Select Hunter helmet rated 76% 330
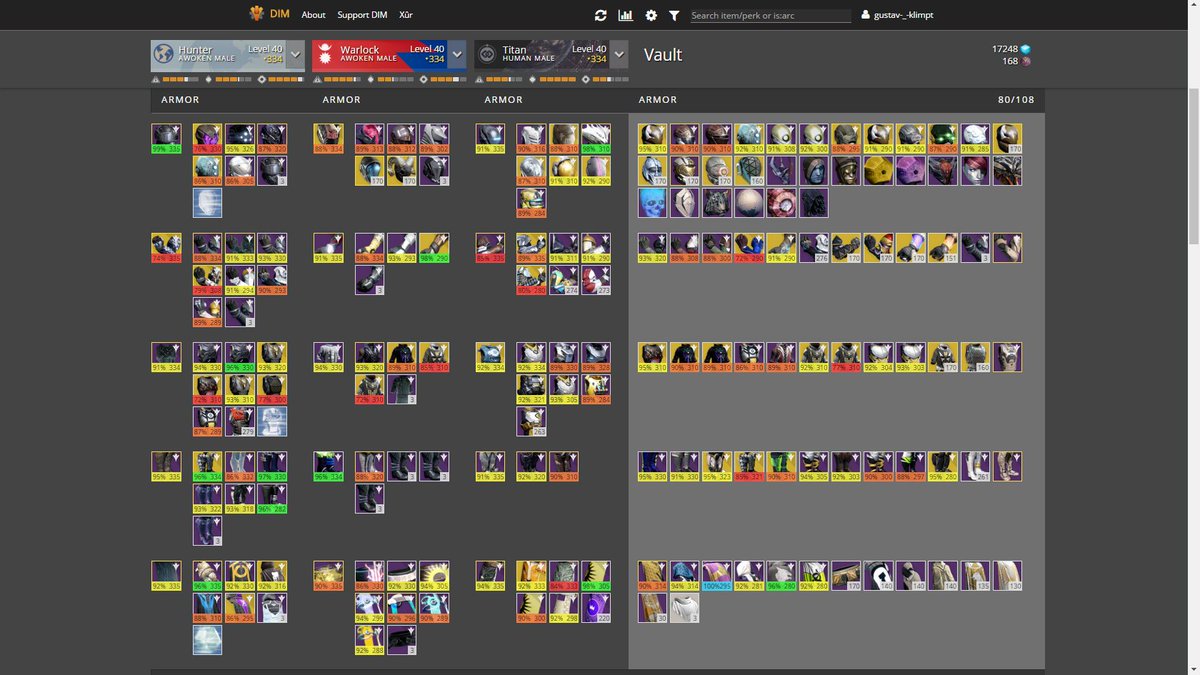Screen dimensions: 1200x675 (x=207, y=139)
